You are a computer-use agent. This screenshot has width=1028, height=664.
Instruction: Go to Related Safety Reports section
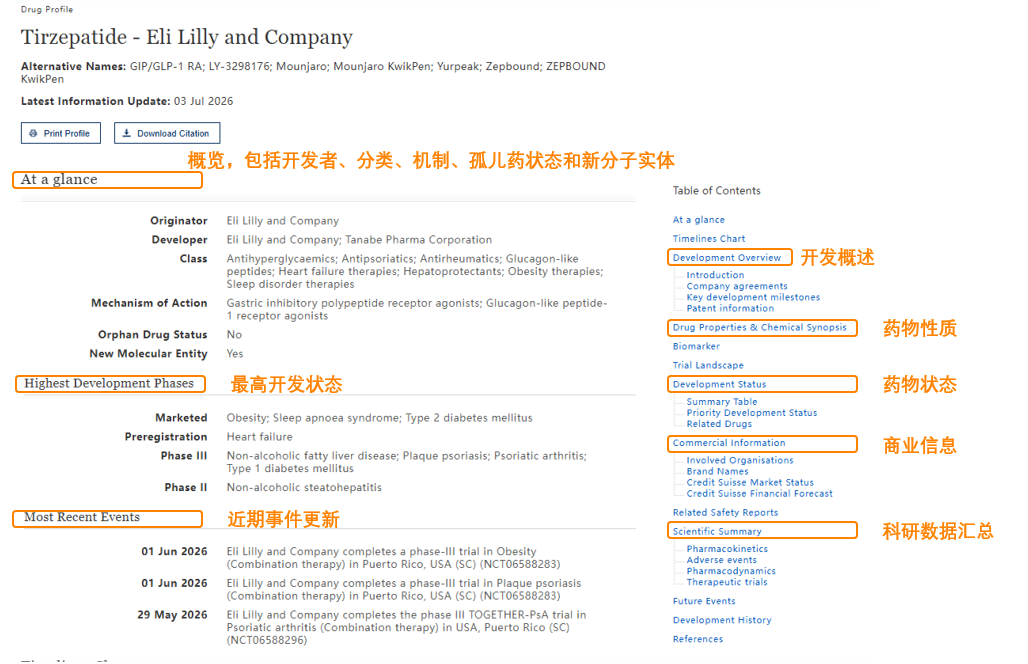(x=725, y=513)
